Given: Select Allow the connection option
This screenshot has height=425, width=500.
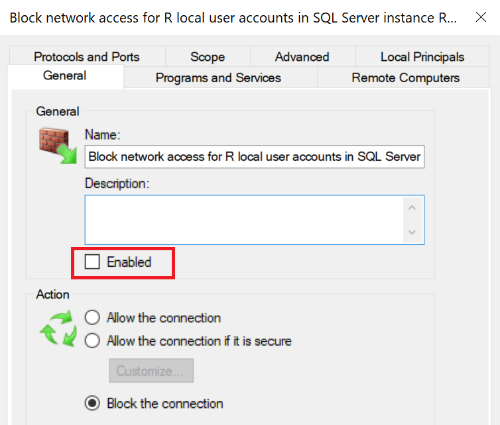Looking at the screenshot, I should [x=92, y=318].
